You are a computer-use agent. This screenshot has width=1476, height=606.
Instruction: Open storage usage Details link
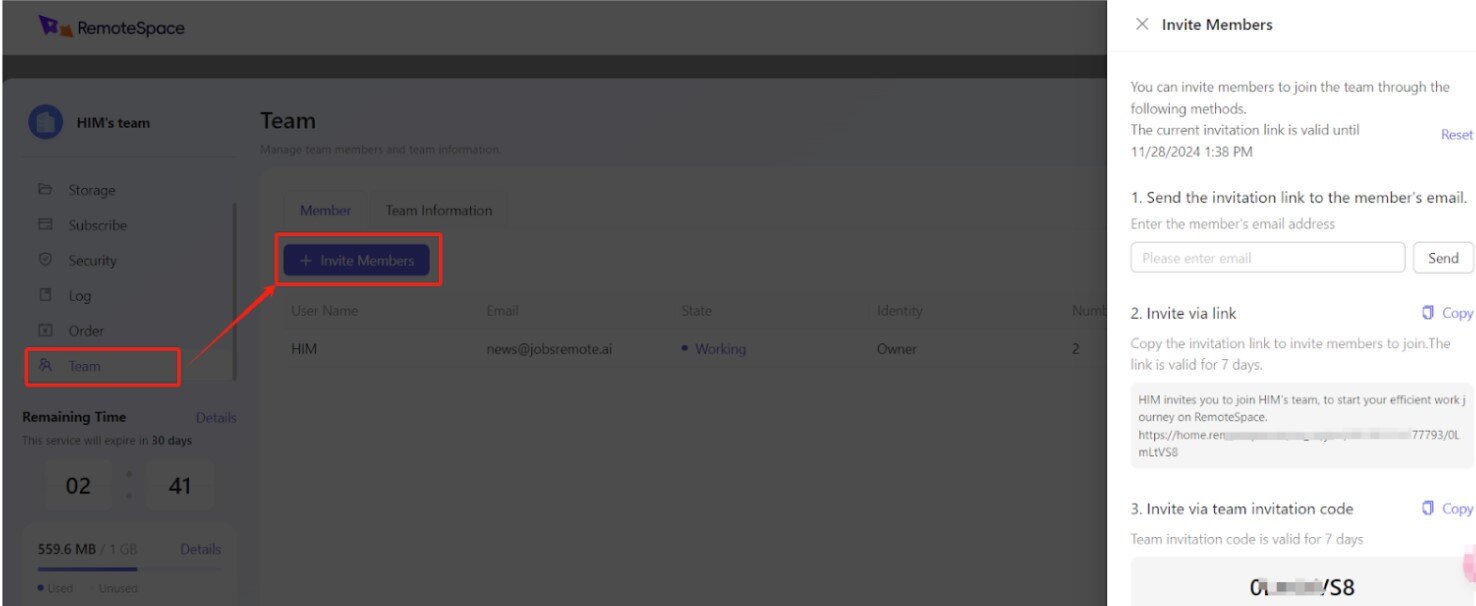coord(200,549)
